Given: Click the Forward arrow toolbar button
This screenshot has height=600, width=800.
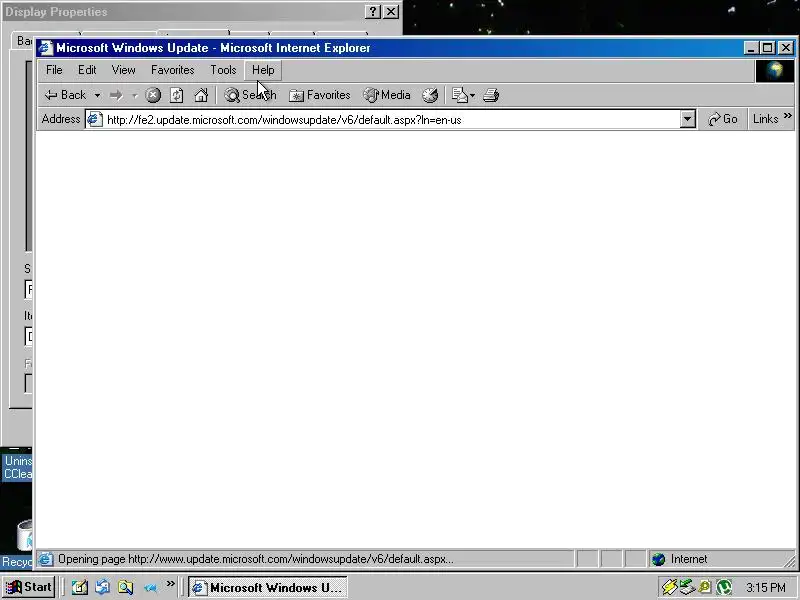Looking at the screenshot, I should coord(116,95).
